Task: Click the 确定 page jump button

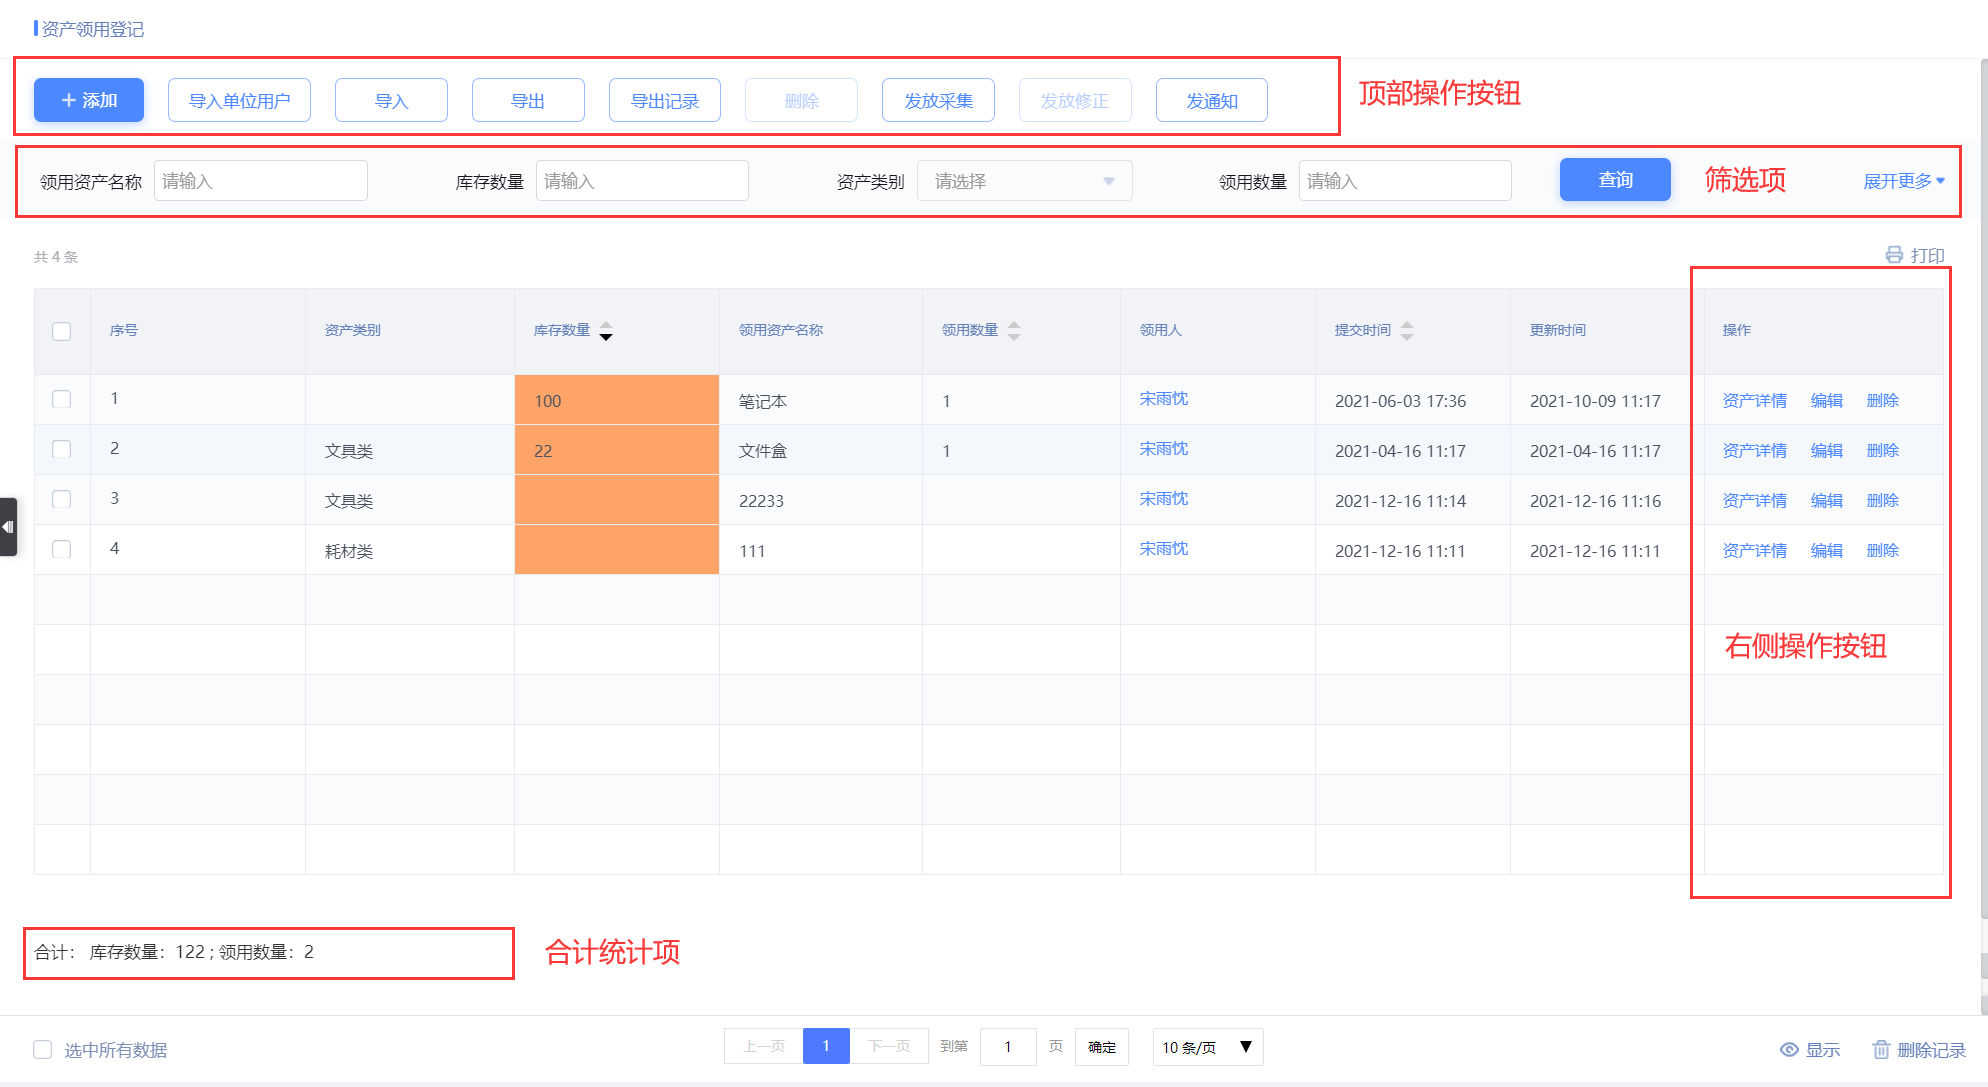Action: [1101, 1047]
